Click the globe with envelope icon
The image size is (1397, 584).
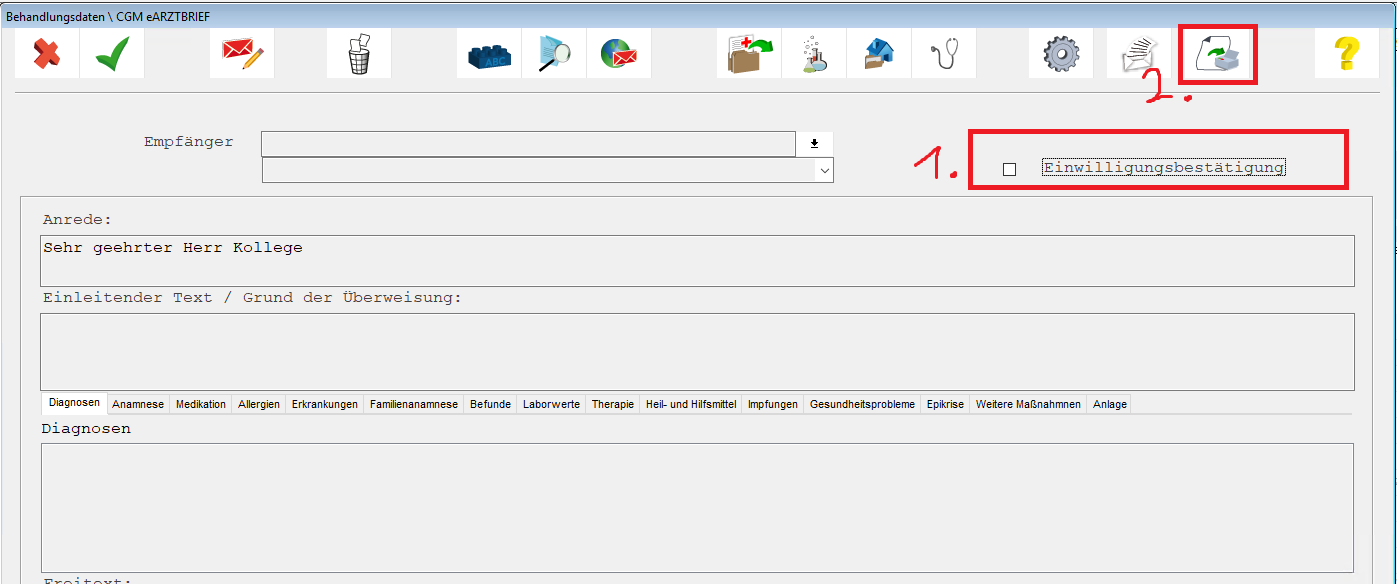[619, 53]
